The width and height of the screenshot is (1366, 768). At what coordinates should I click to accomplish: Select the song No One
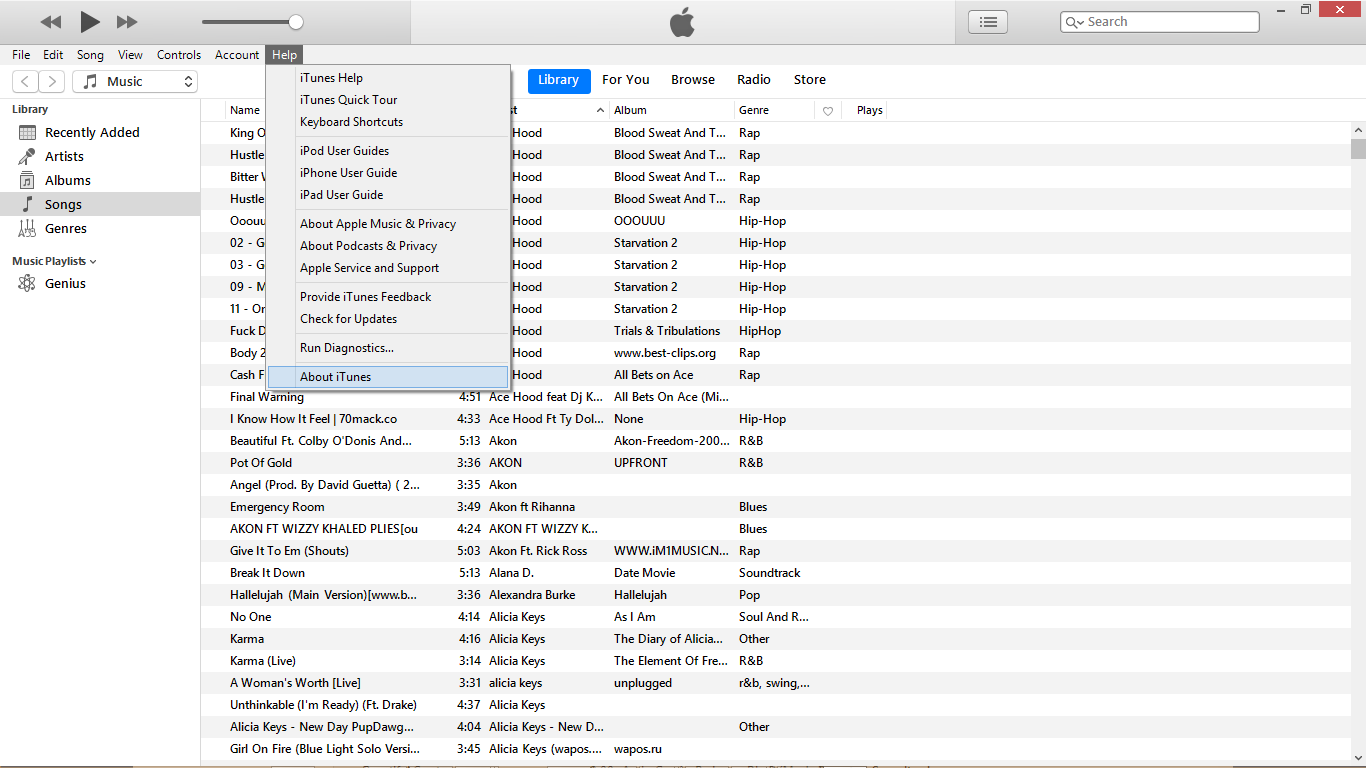tap(251, 617)
